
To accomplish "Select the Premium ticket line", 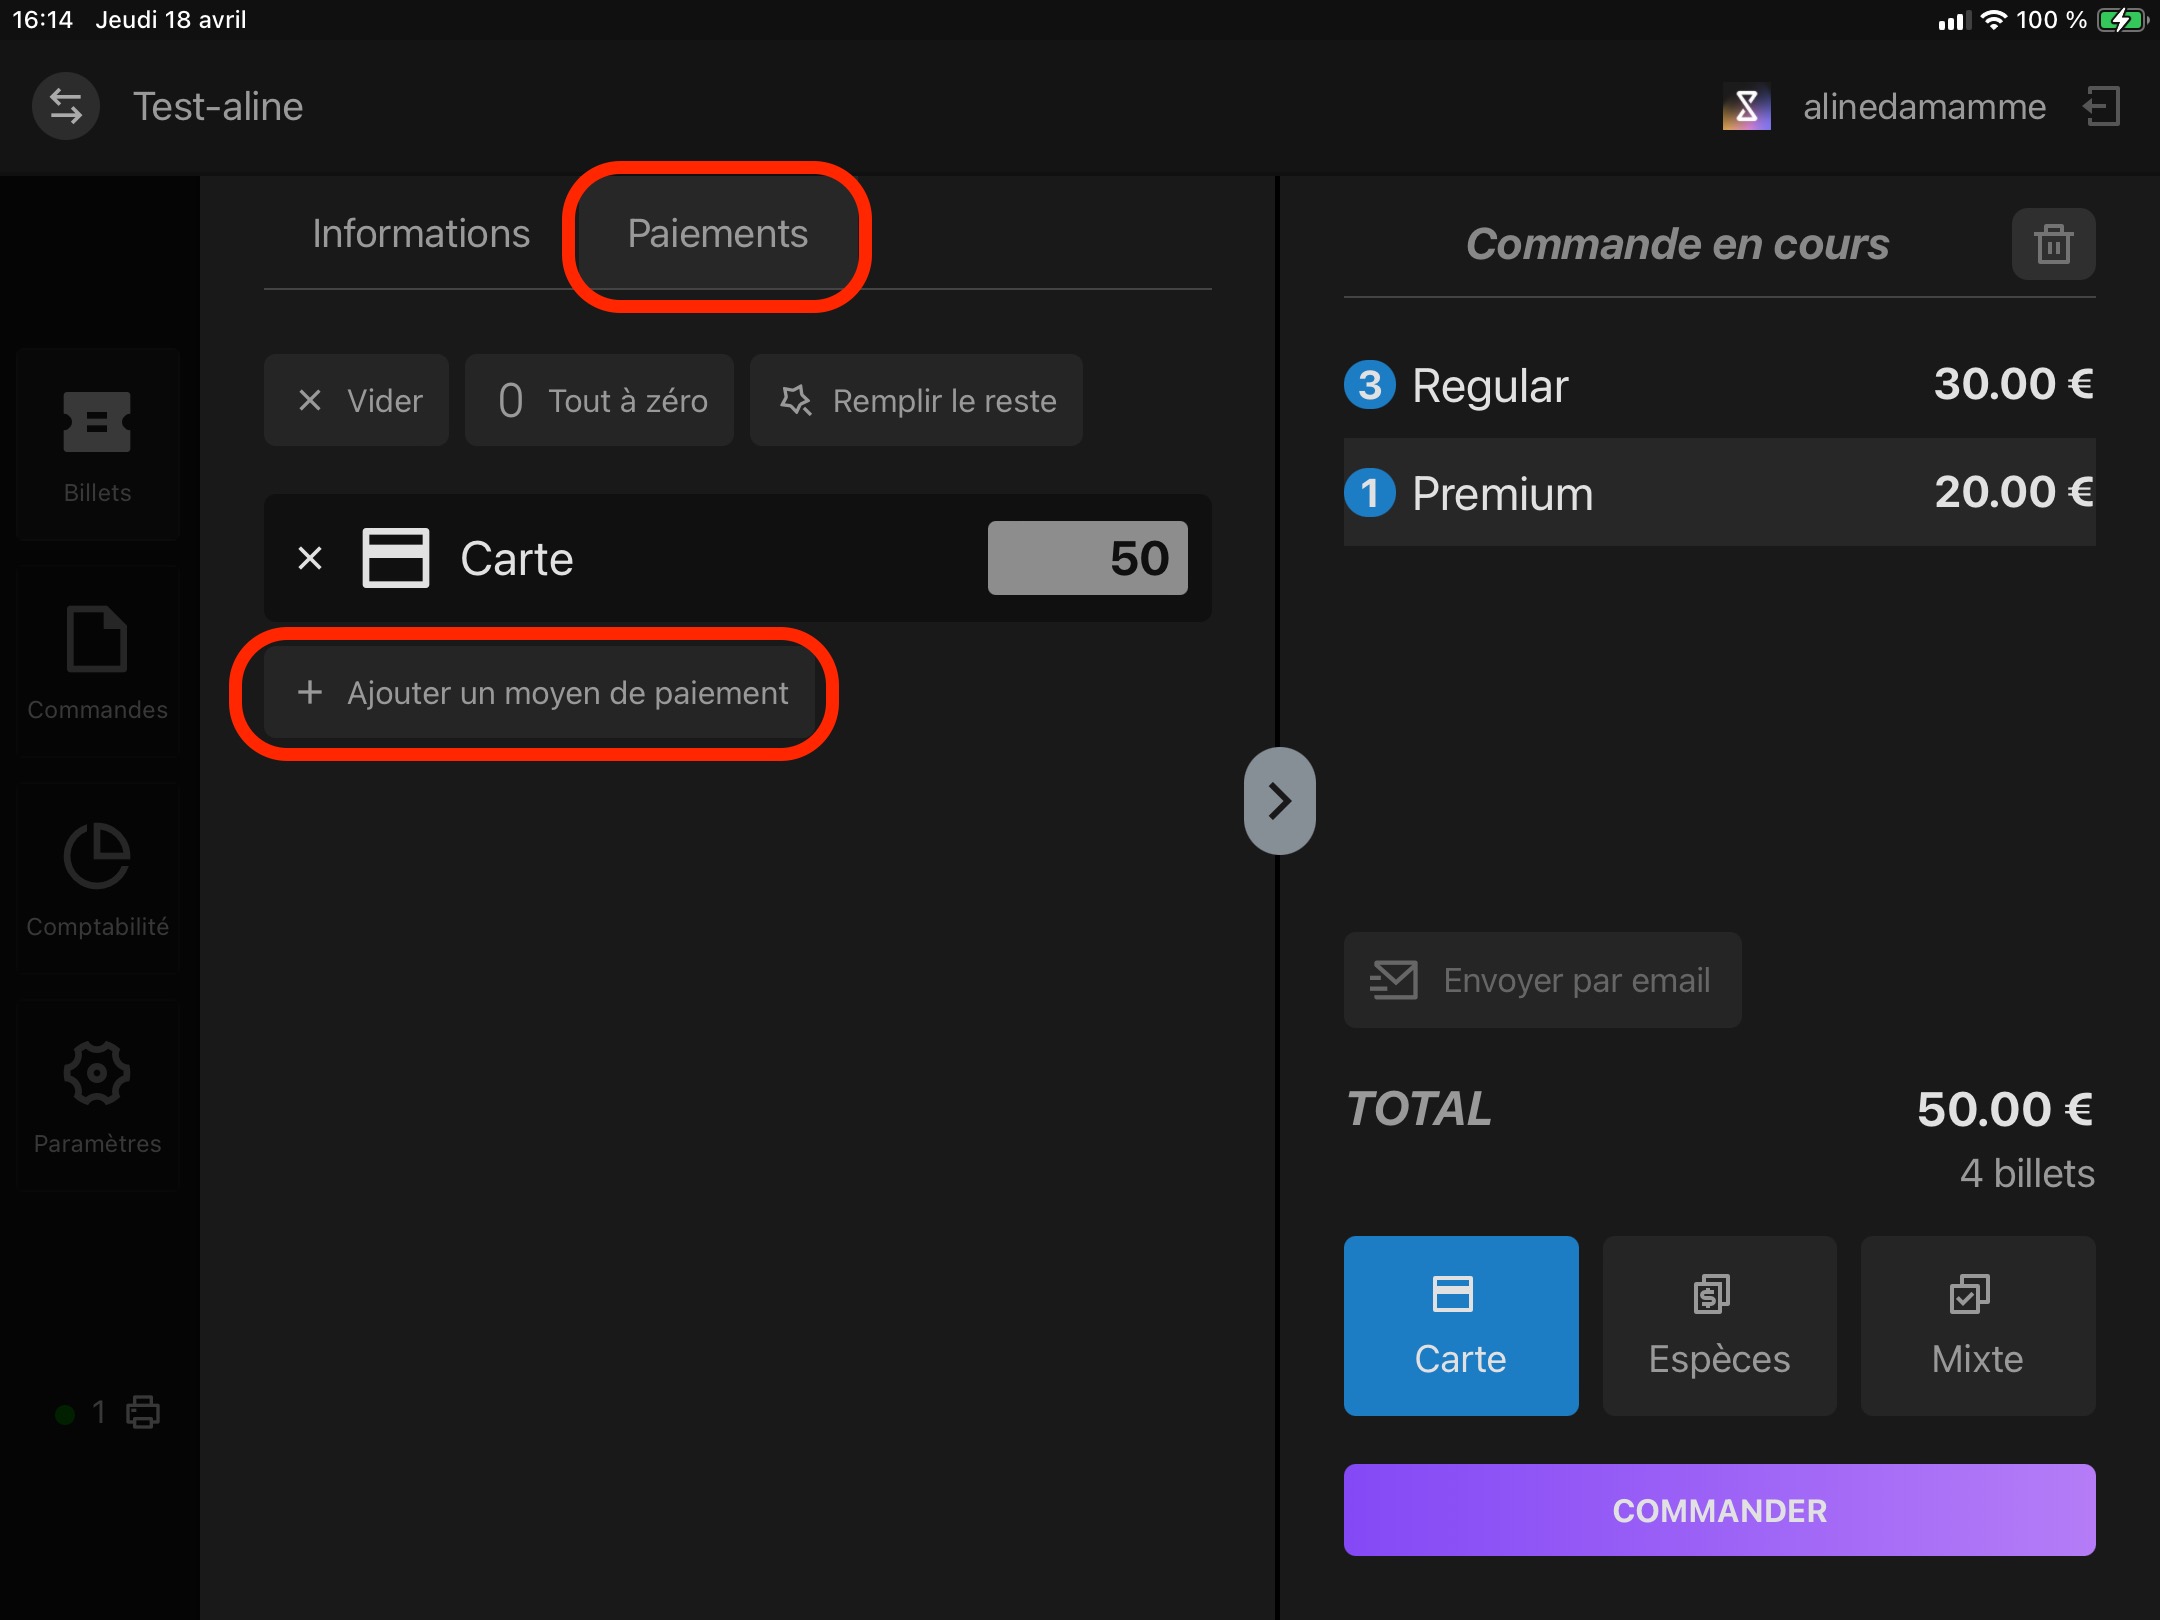I will point(1719,492).
